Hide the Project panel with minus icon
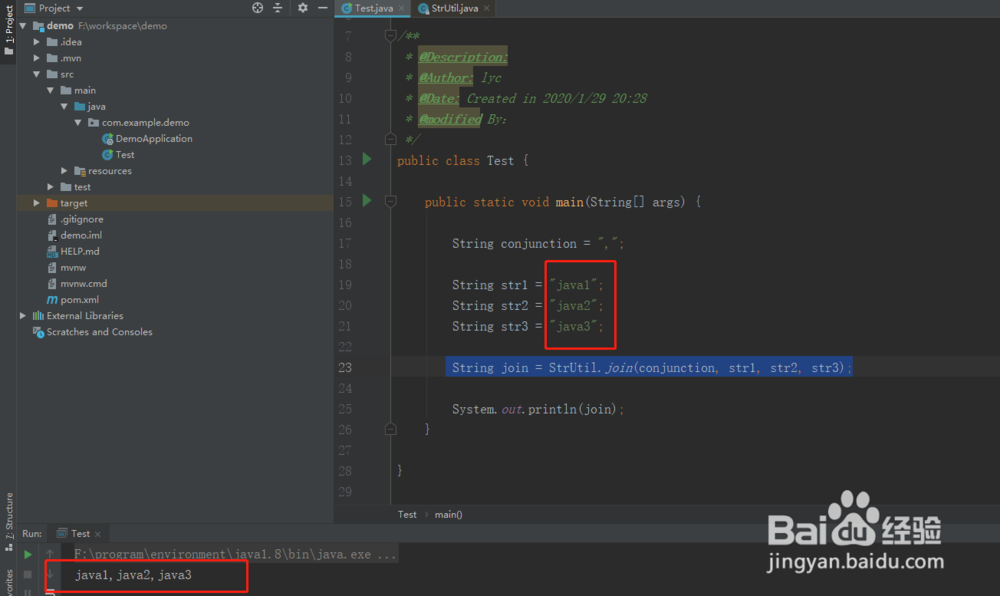The image size is (1000, 596). pyautogui.click(x=323, y=8)
